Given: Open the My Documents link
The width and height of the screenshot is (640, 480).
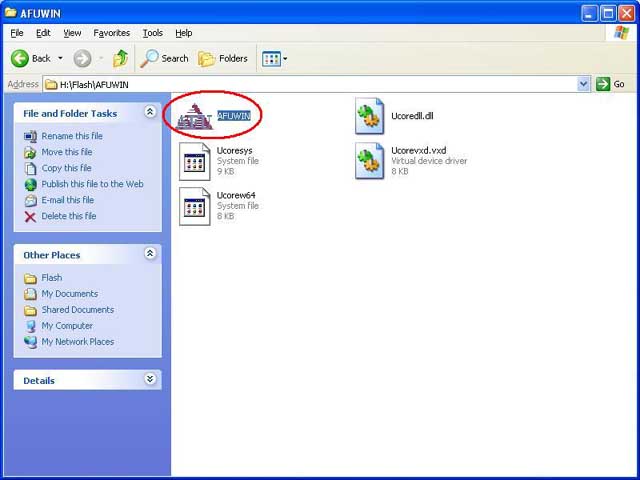Looking at the screenshot, I should 69,294.
